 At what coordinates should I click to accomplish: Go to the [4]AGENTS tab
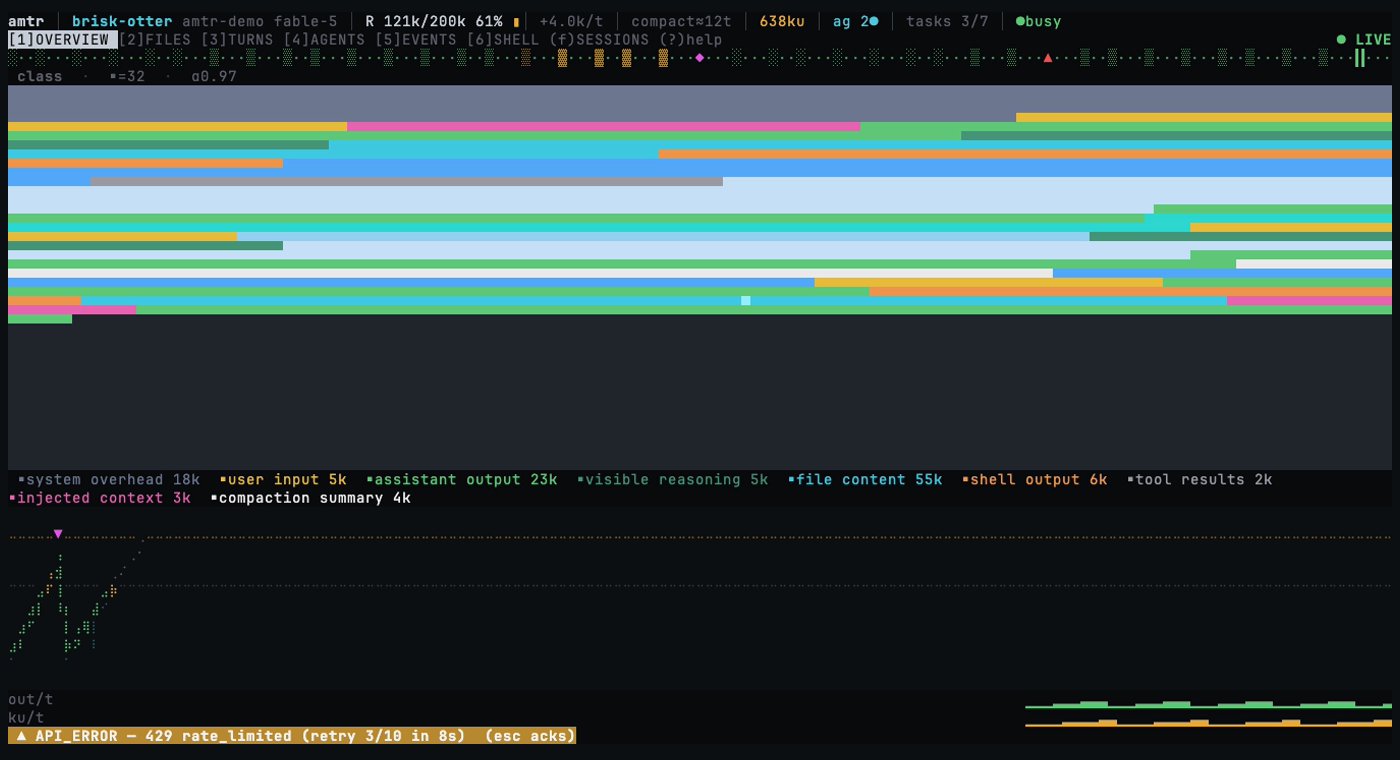[323, 40]
